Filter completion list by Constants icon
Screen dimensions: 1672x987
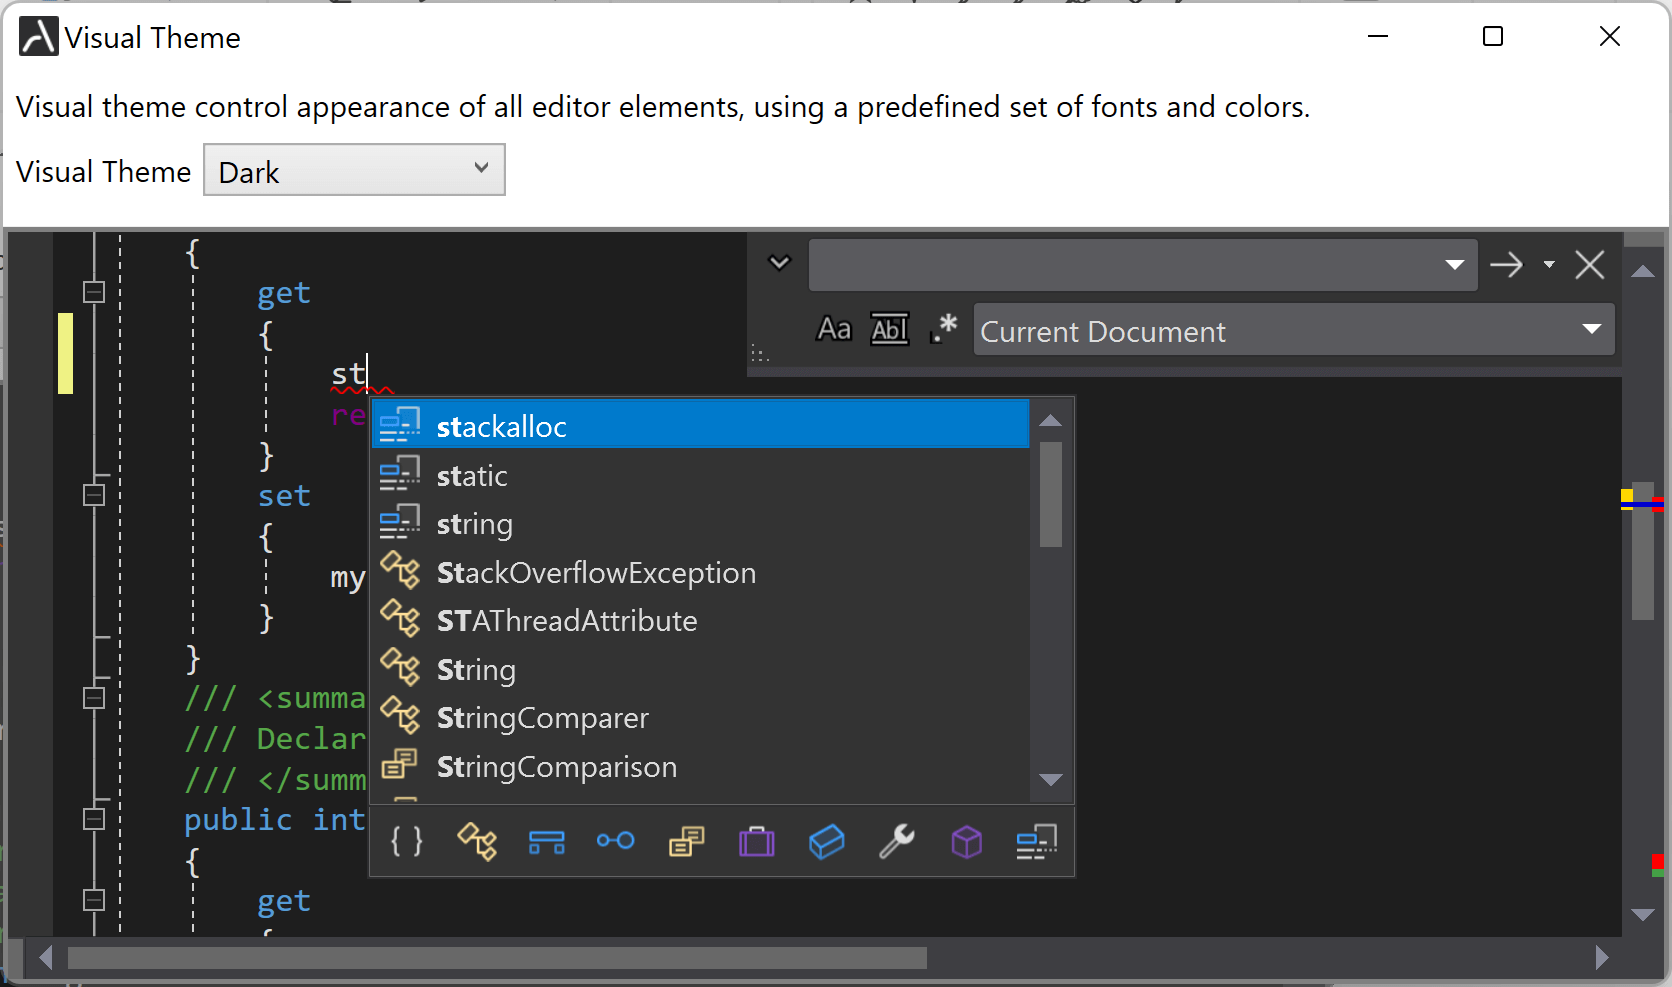pyautogui.click(x=686, y=842)
